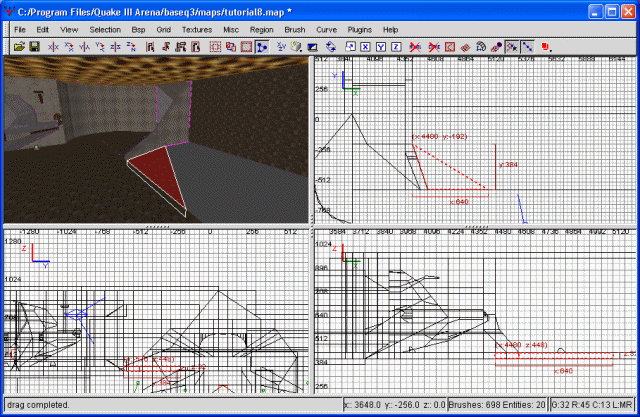Open the View menu
This screenshot has height=417, width=640.
tap(69, 29)
